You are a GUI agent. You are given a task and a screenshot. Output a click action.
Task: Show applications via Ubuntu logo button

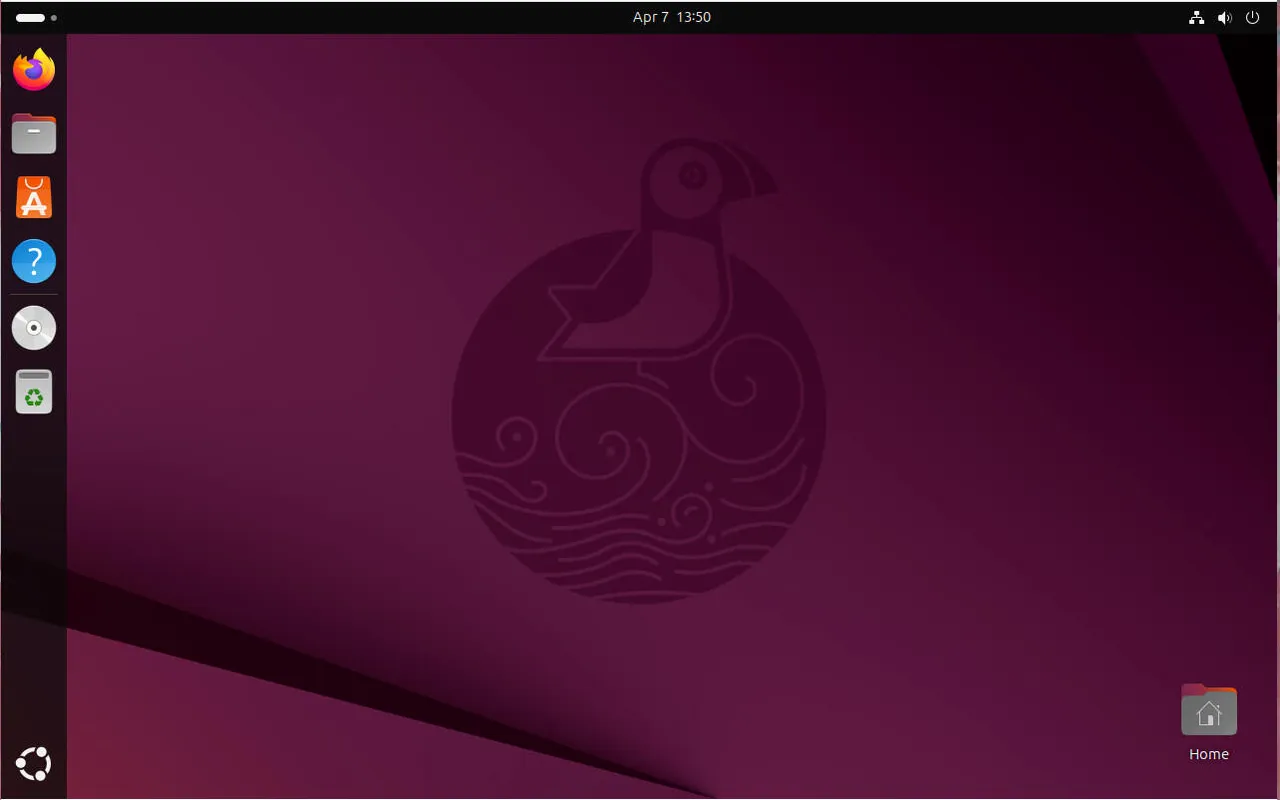pyautogui.click(x=34, y=765)
